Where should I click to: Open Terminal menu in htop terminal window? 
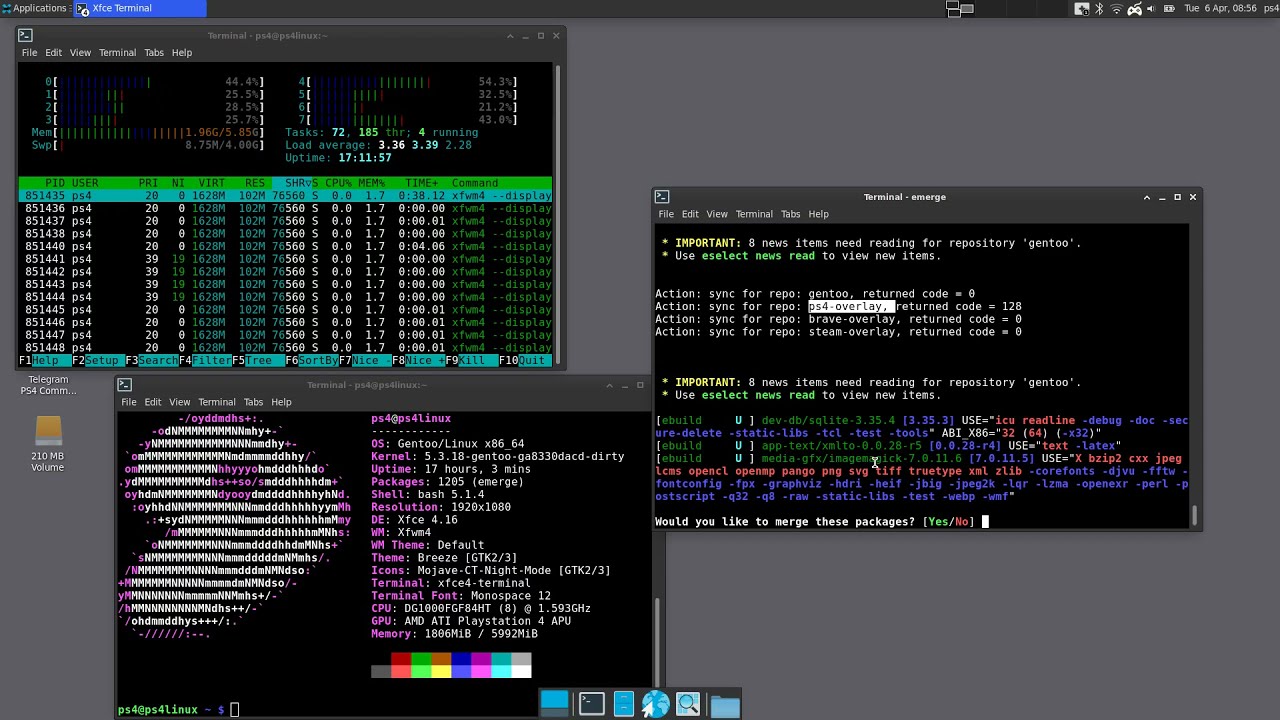tap(117, 53)
